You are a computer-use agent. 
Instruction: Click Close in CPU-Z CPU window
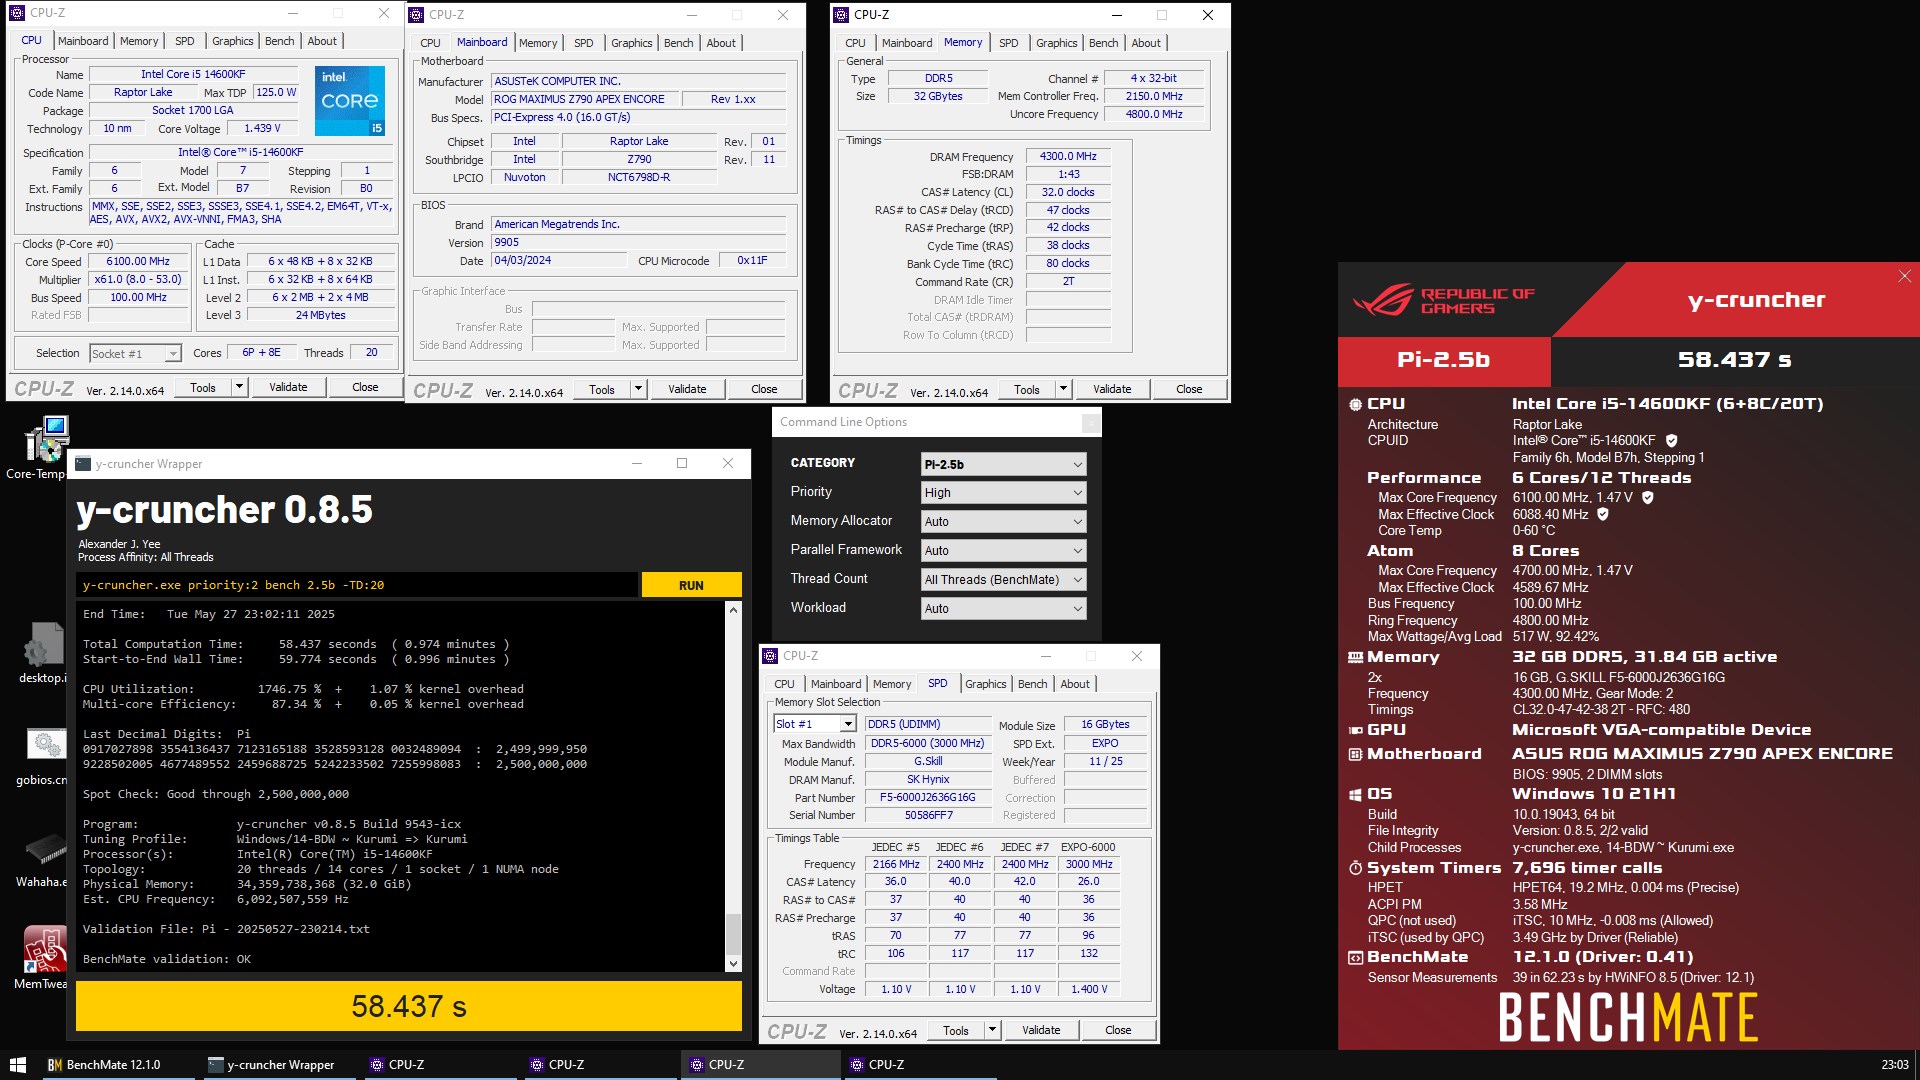coord(365,387)
